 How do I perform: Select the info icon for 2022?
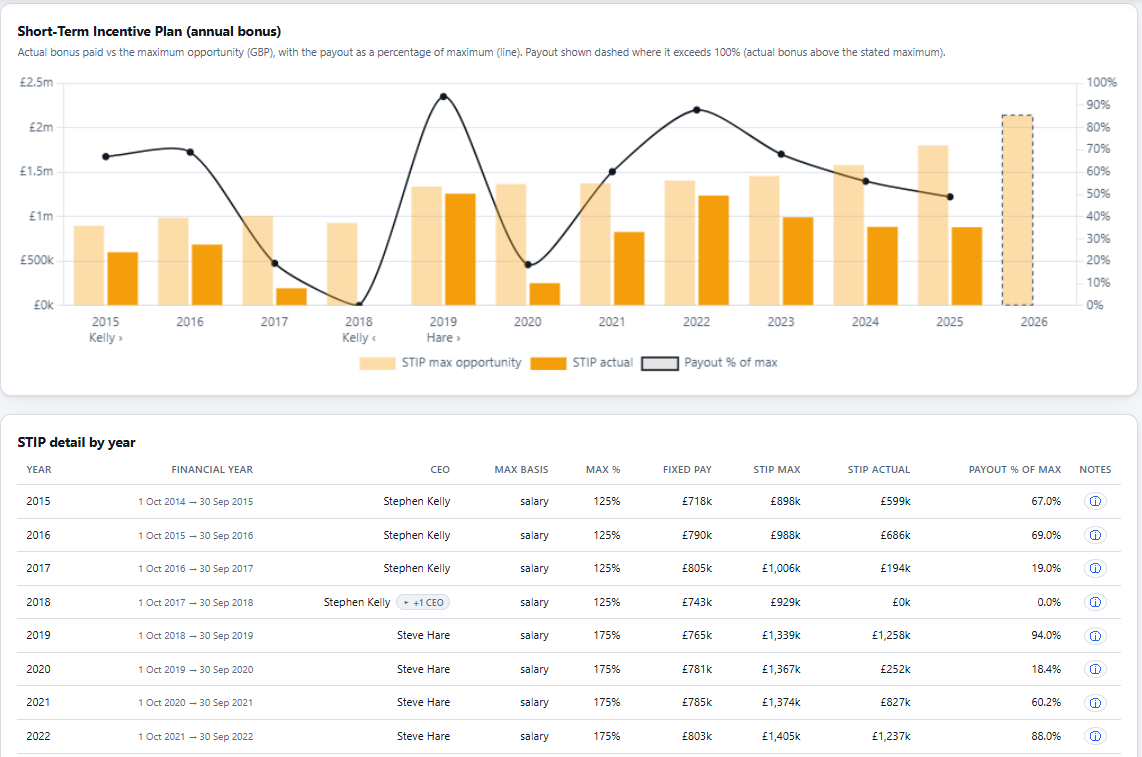click(x=1095, y=736)
